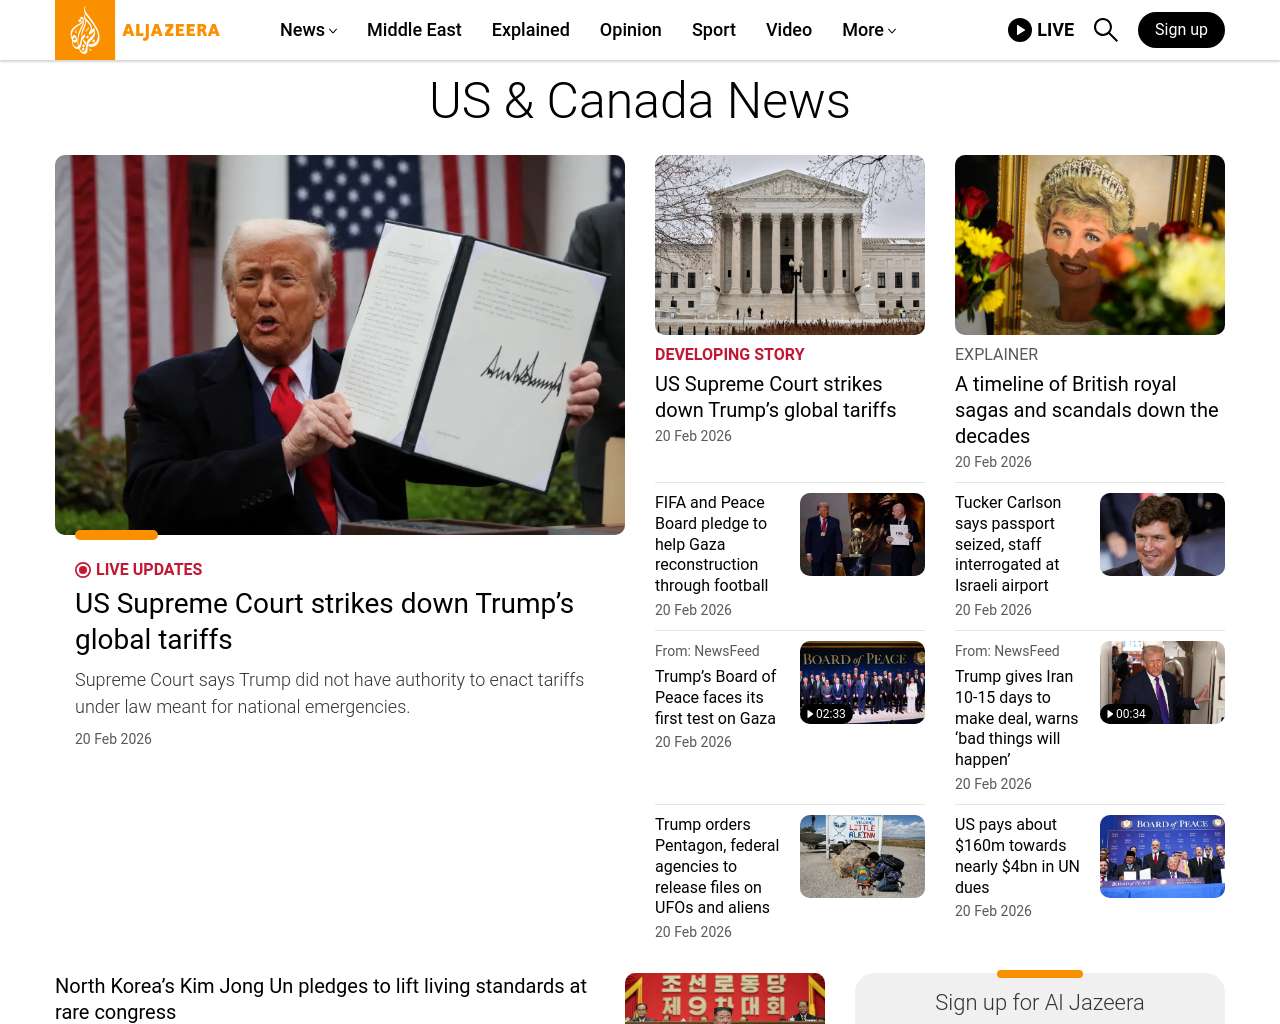This screenshot has width=1280, height=1024.
Task: Expand the News dropdown menu
Action: click(308, 30)
